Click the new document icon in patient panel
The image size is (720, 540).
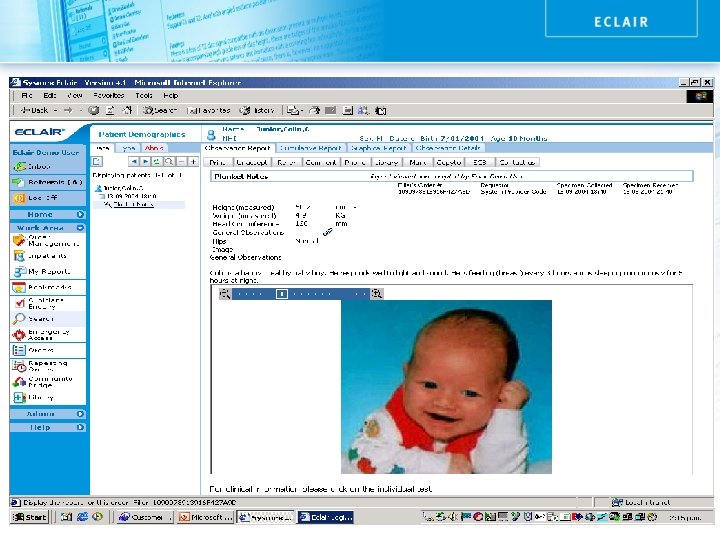97,162
